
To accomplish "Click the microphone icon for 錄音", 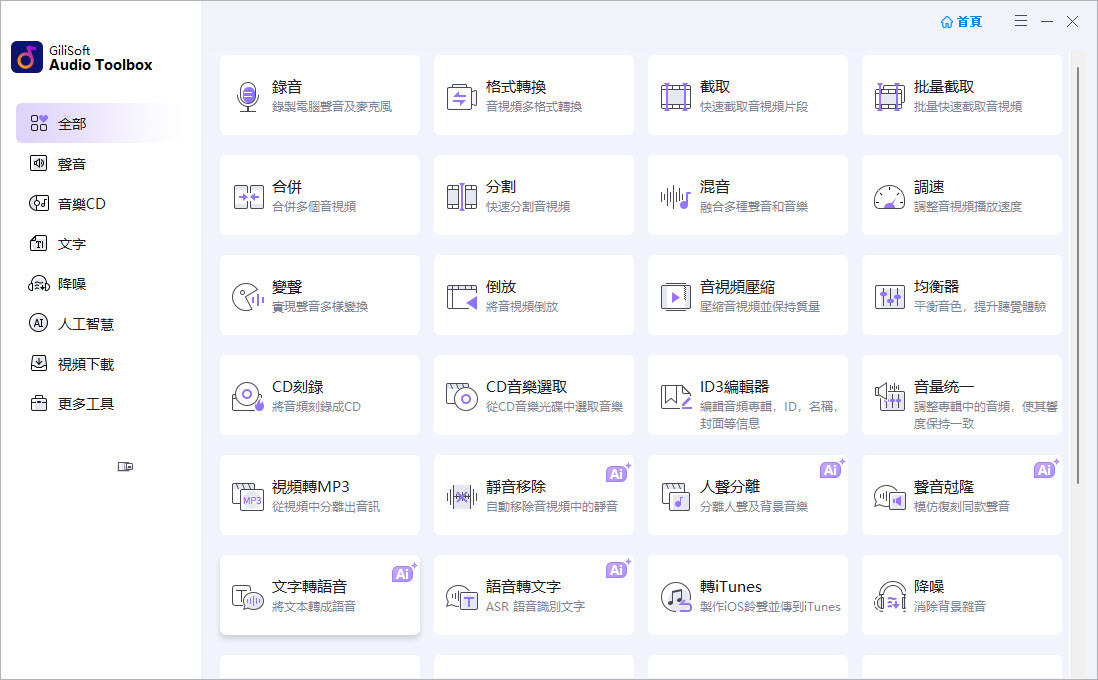I will [247, 96].
